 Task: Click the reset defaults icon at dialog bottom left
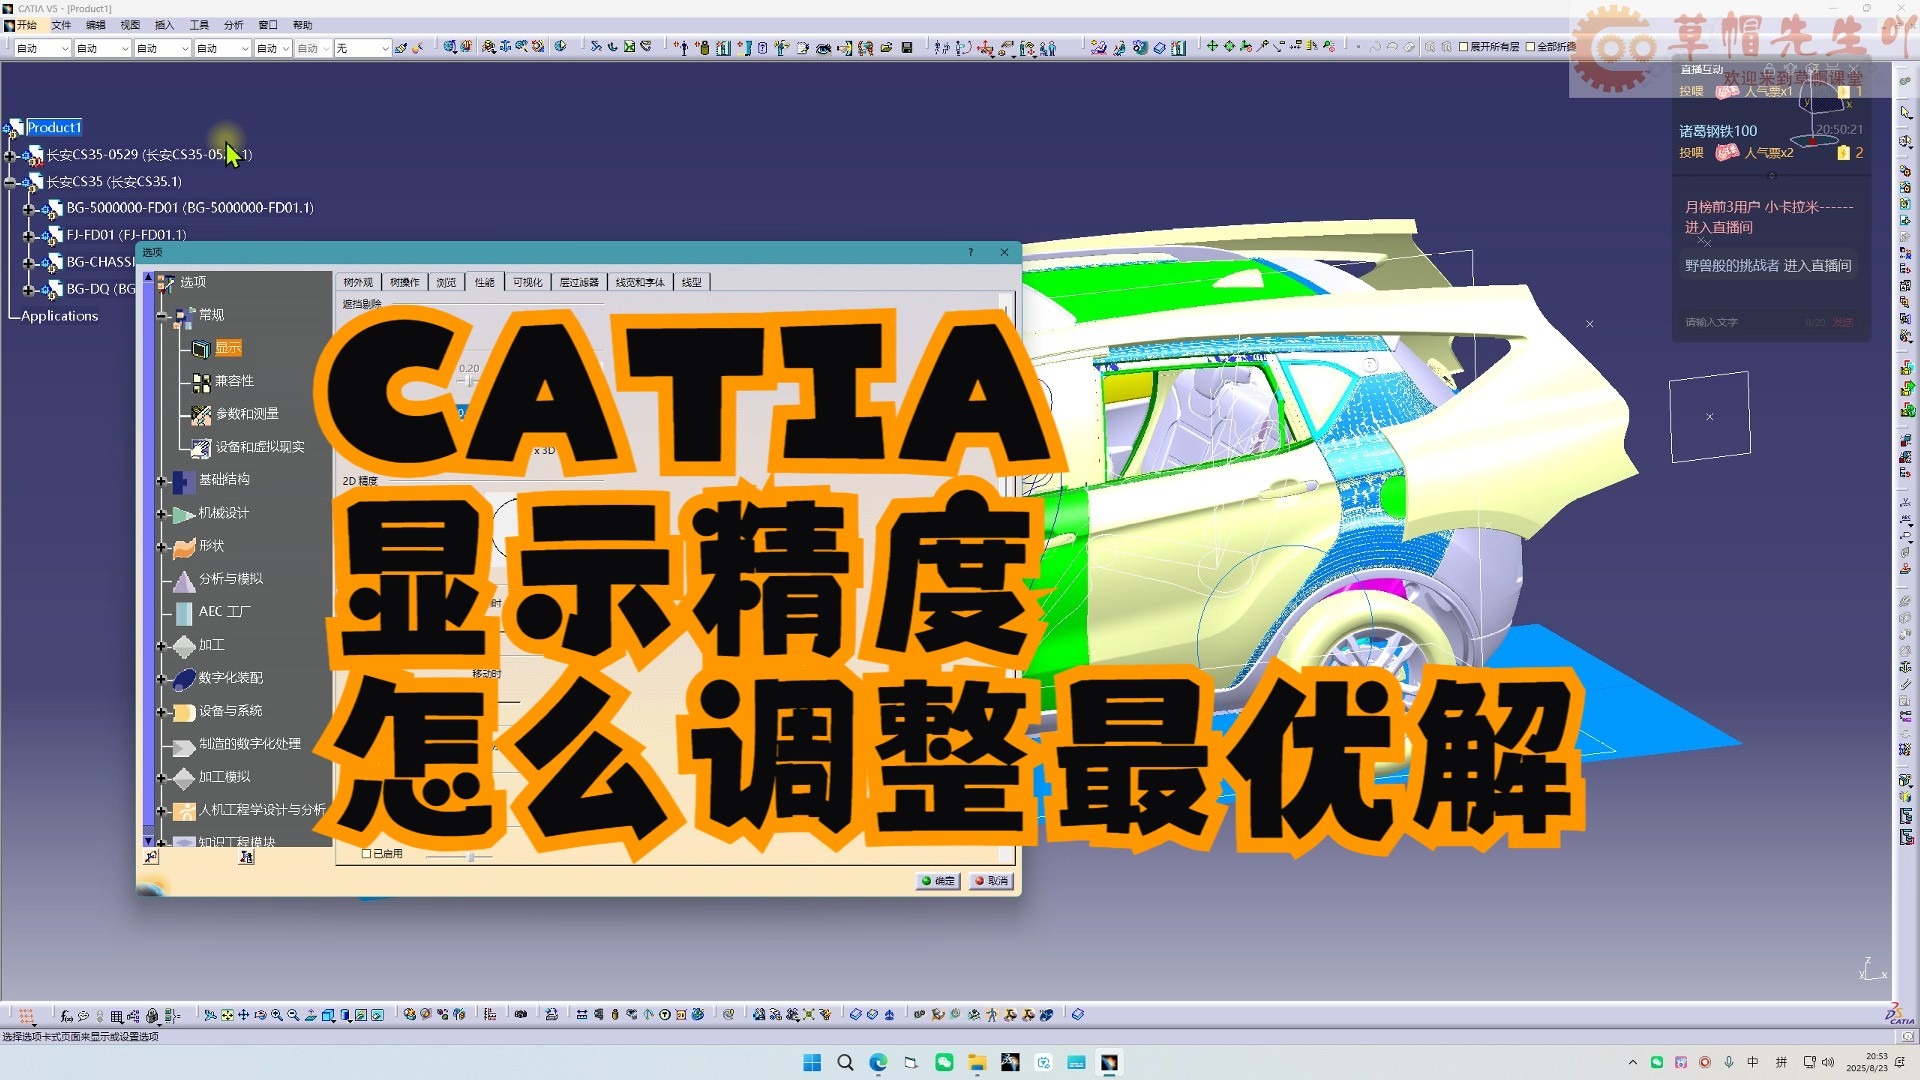(151, 857)
